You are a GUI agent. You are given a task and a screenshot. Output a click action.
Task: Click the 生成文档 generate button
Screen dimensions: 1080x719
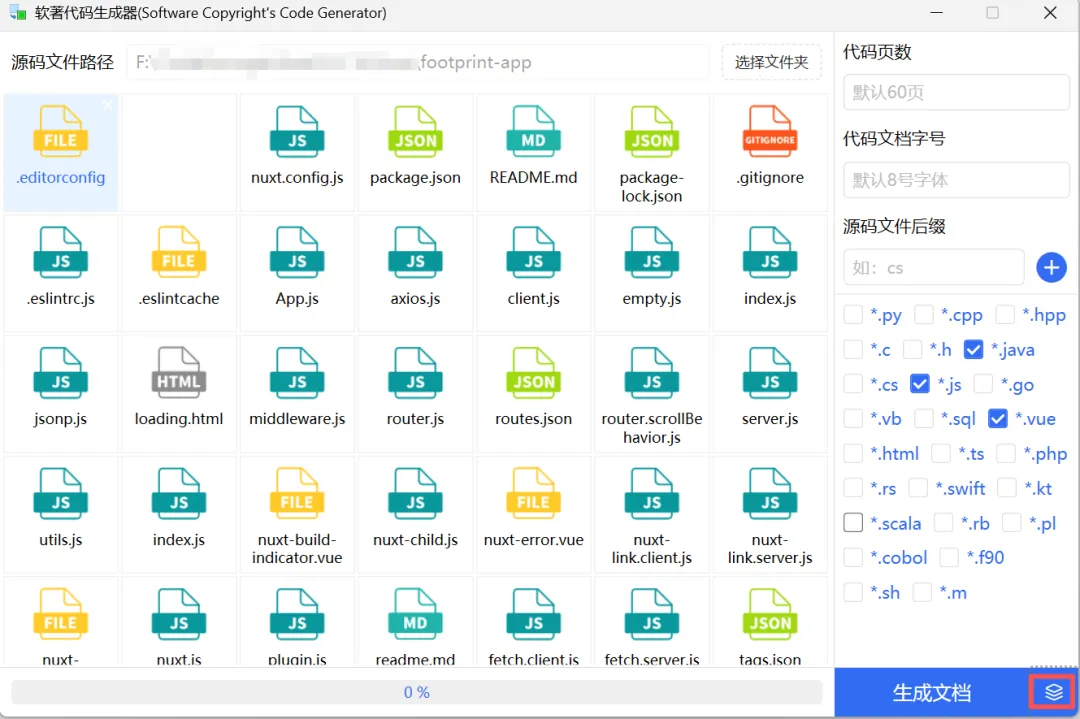pyautogui.click(x=931, y=692)
